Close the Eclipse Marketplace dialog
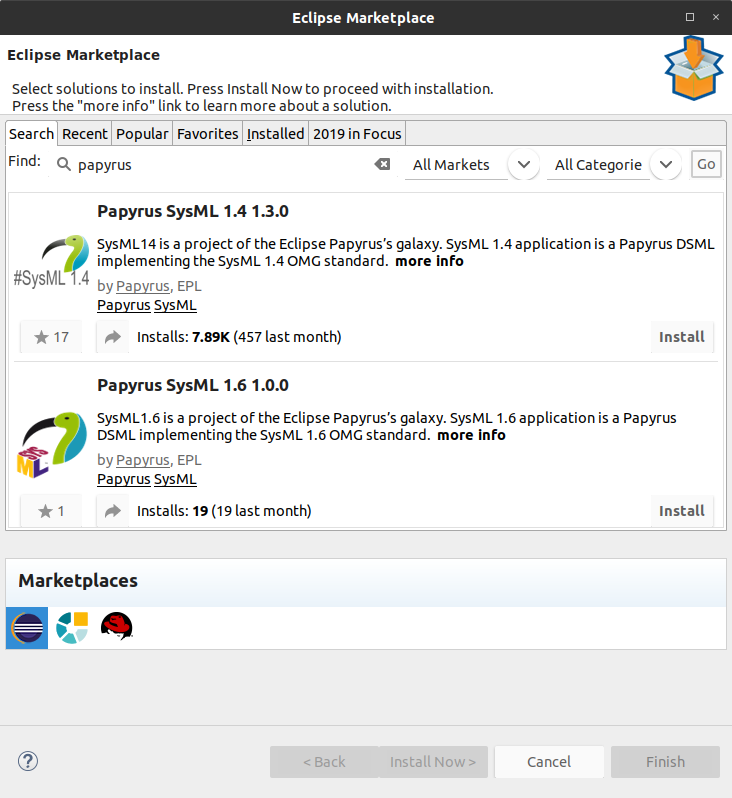 tap(716, 17)
